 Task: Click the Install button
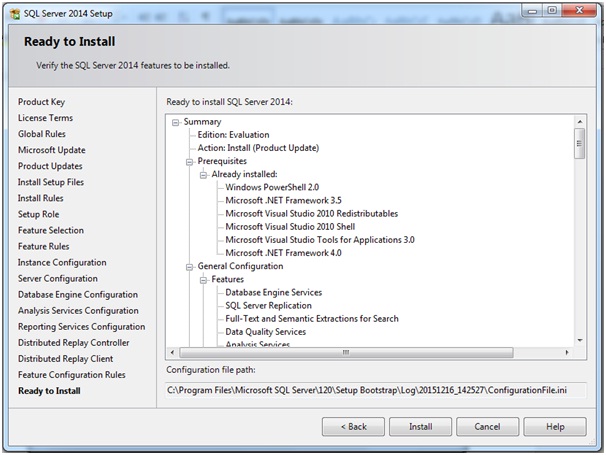[x=420, y=427]
